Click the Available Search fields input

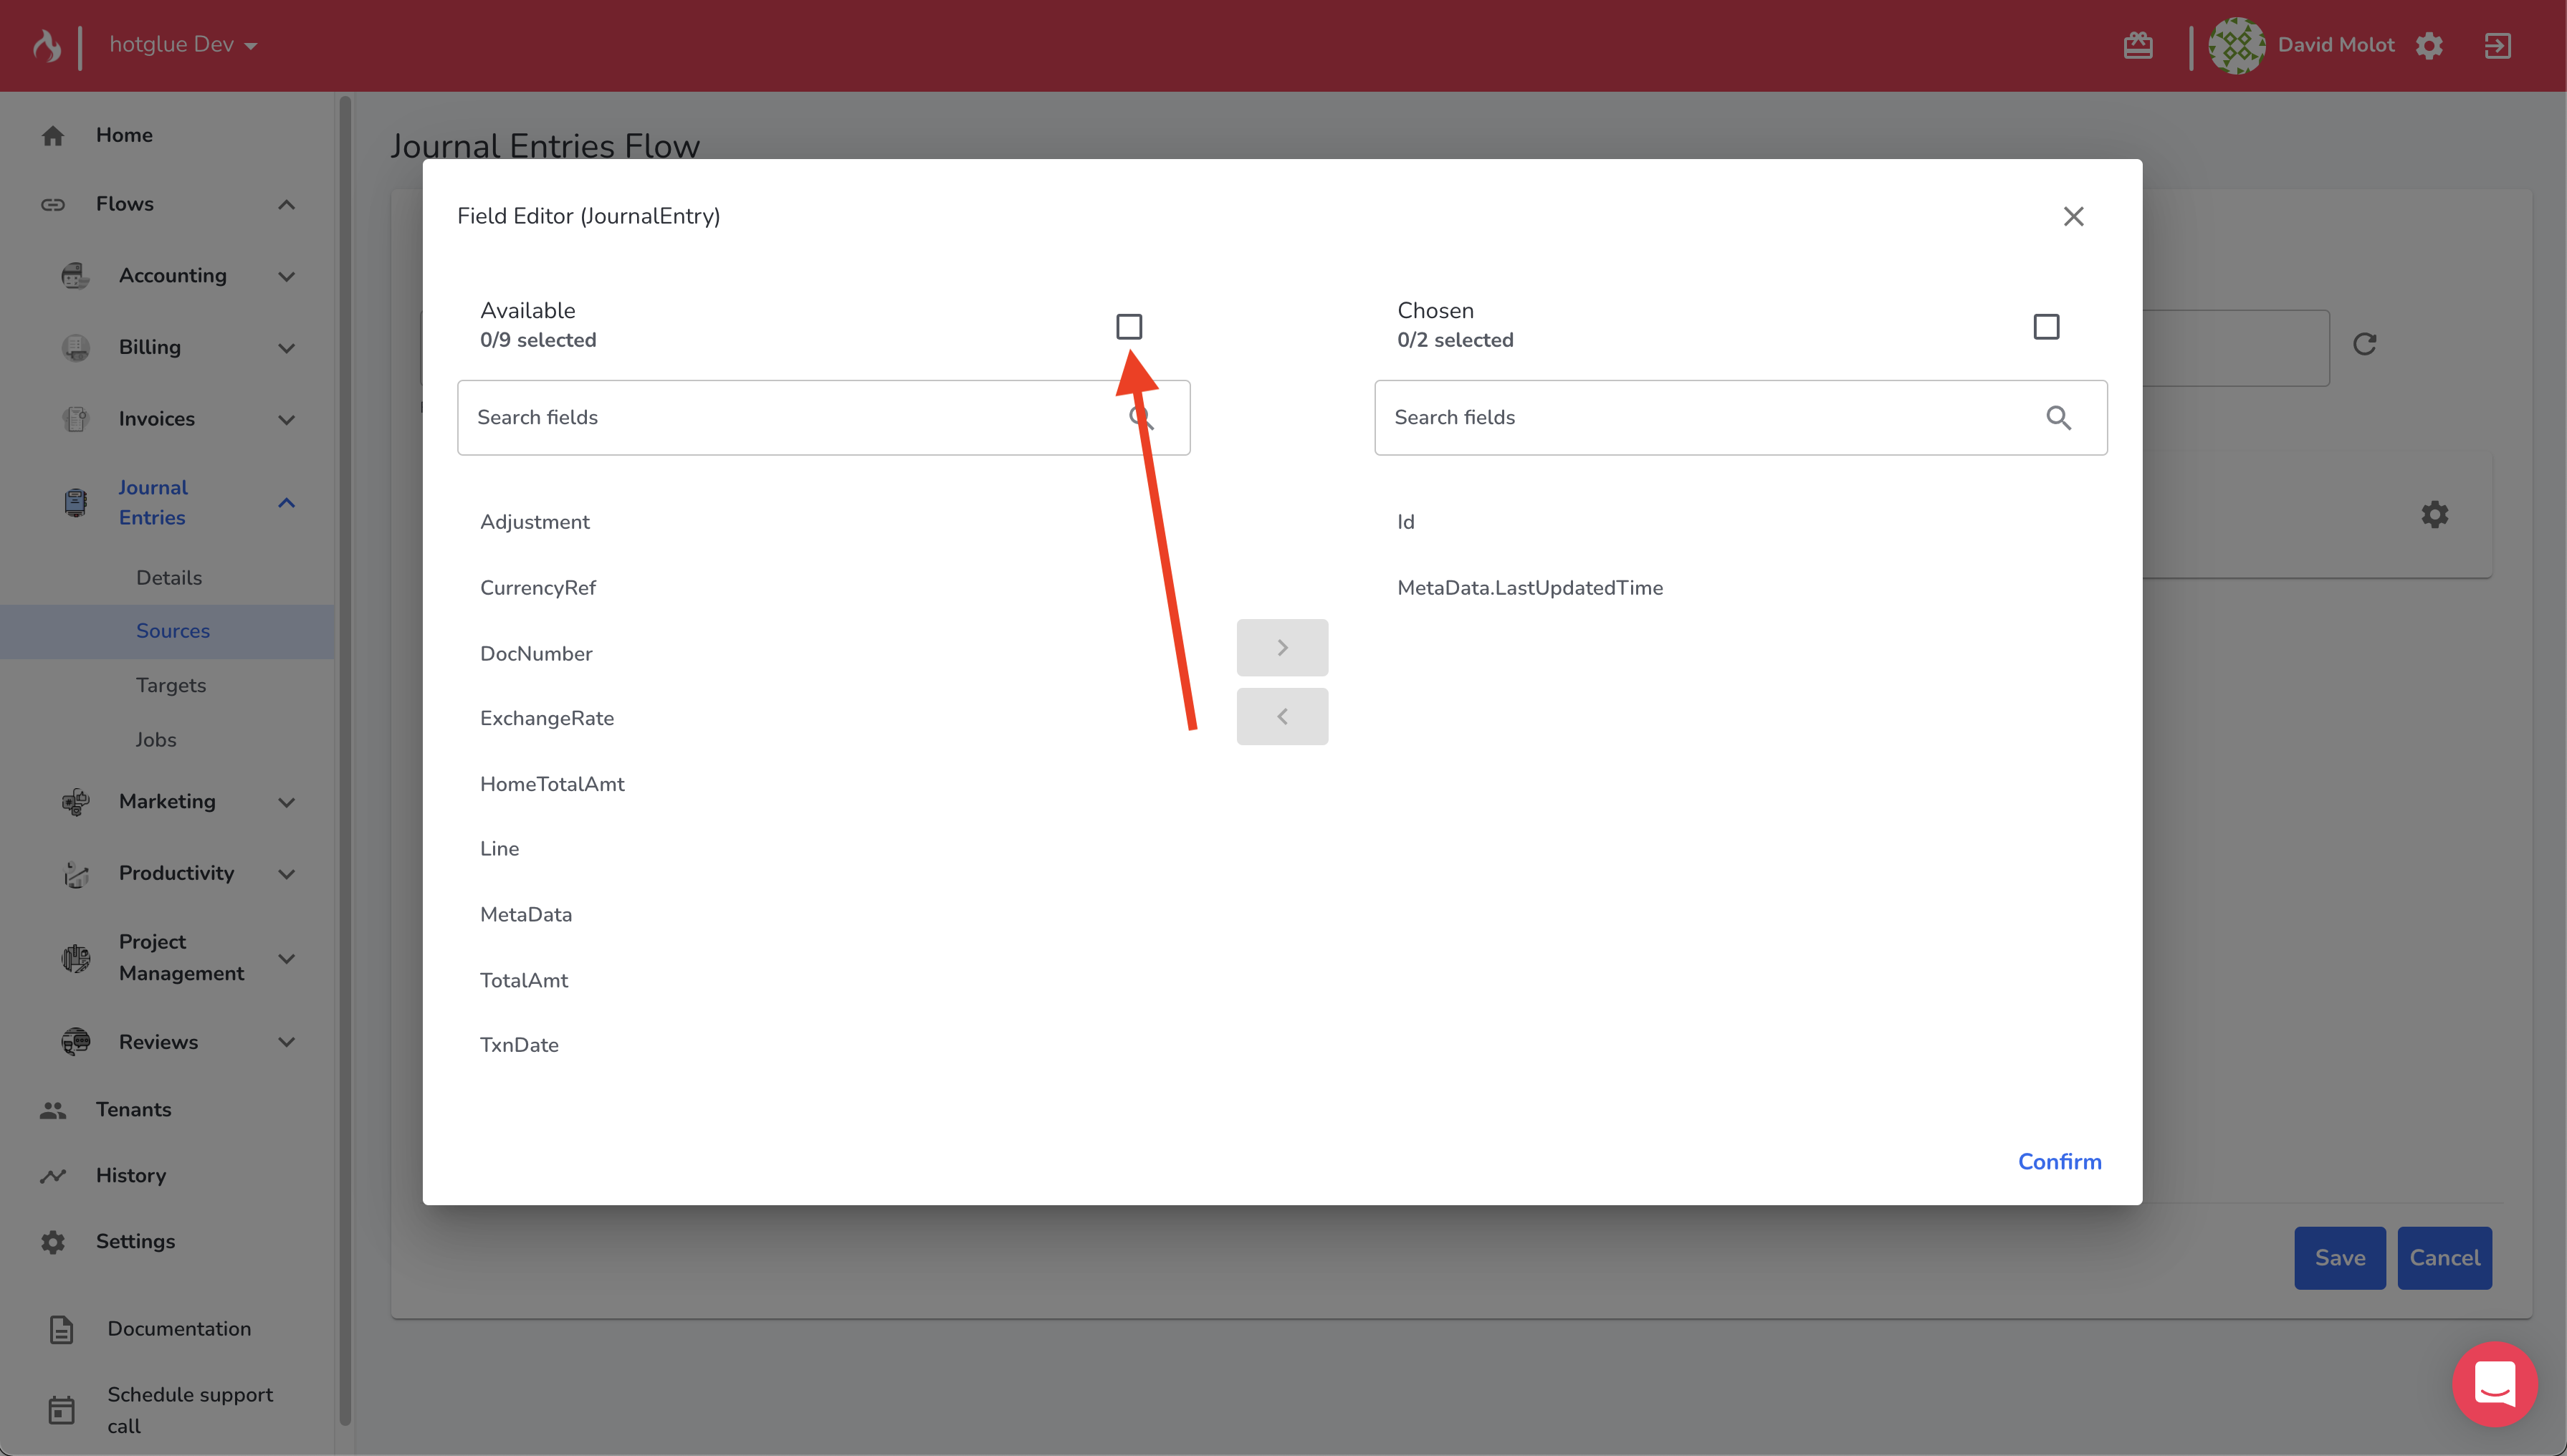point(790,417)
